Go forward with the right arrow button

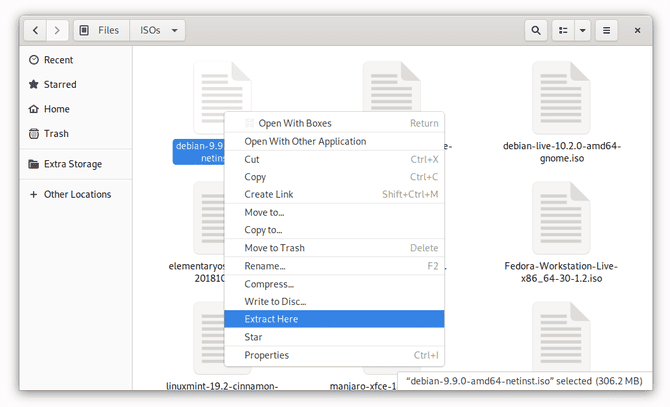57,30
